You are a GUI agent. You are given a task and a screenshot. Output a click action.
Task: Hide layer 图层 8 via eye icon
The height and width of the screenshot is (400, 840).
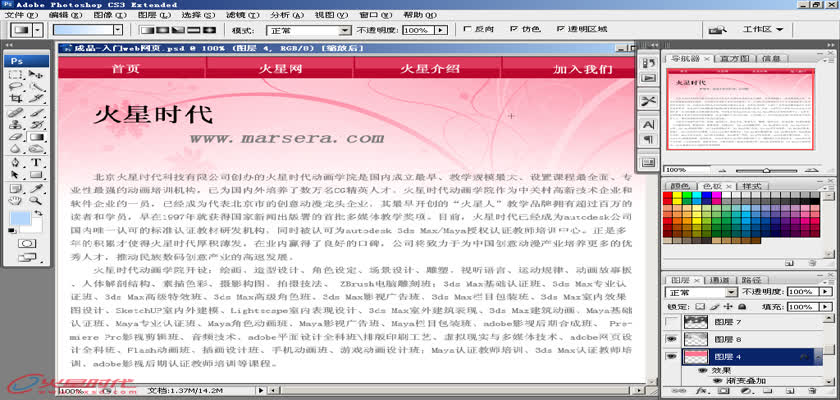point(672,340)
